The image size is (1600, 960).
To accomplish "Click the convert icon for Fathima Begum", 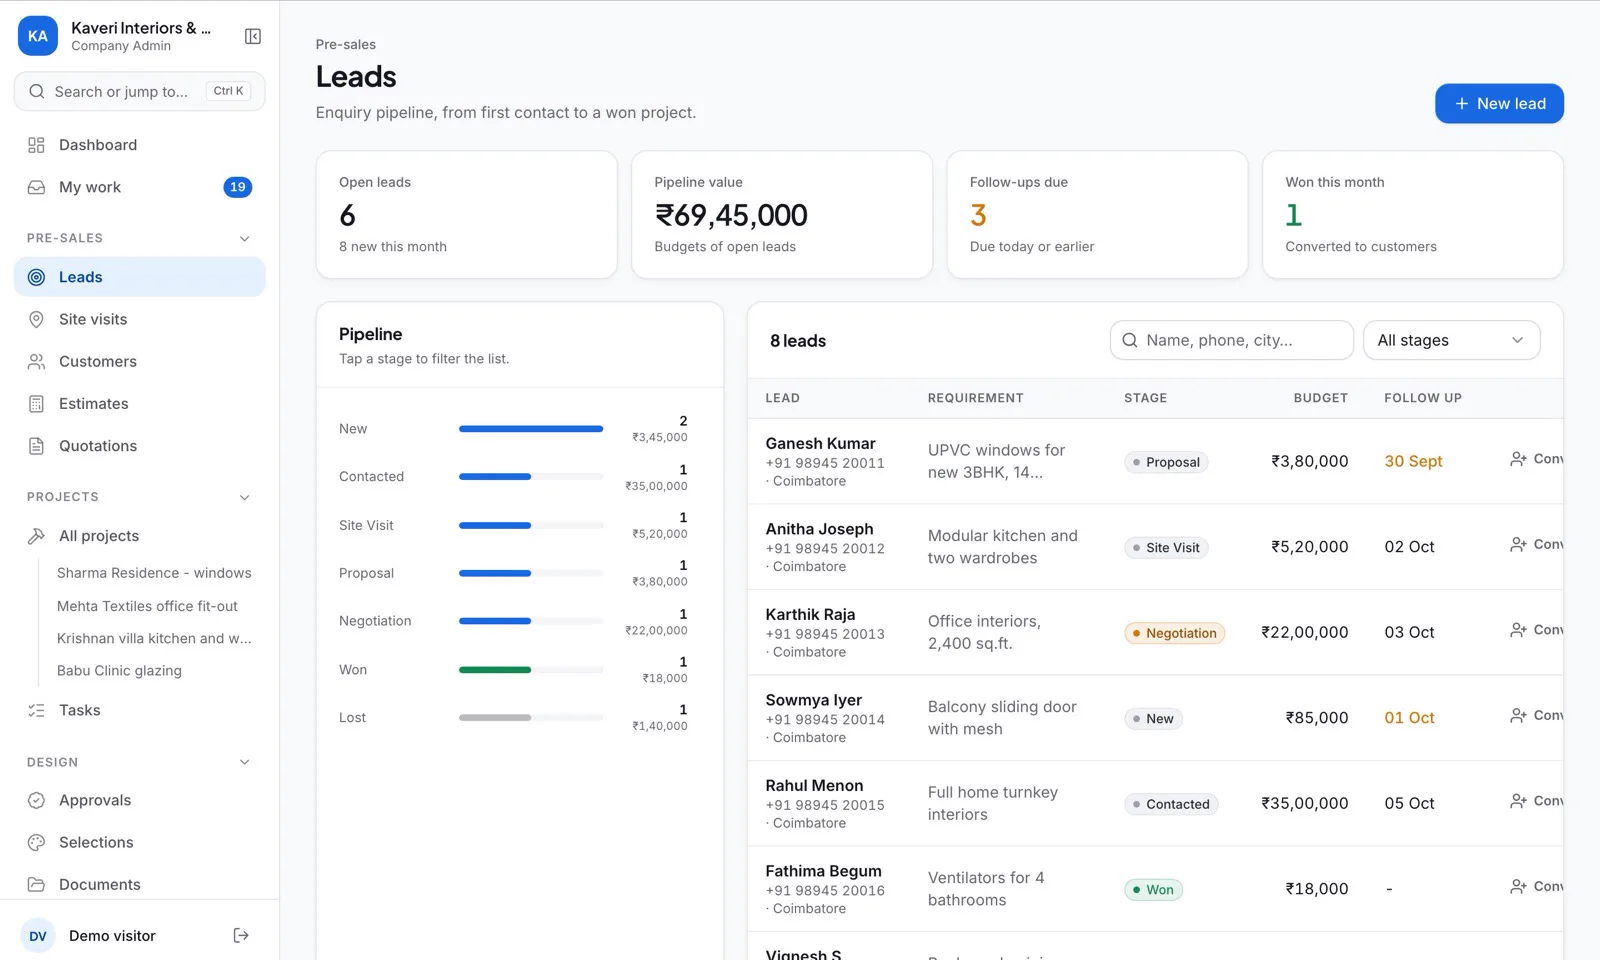I will (1518, 886).
